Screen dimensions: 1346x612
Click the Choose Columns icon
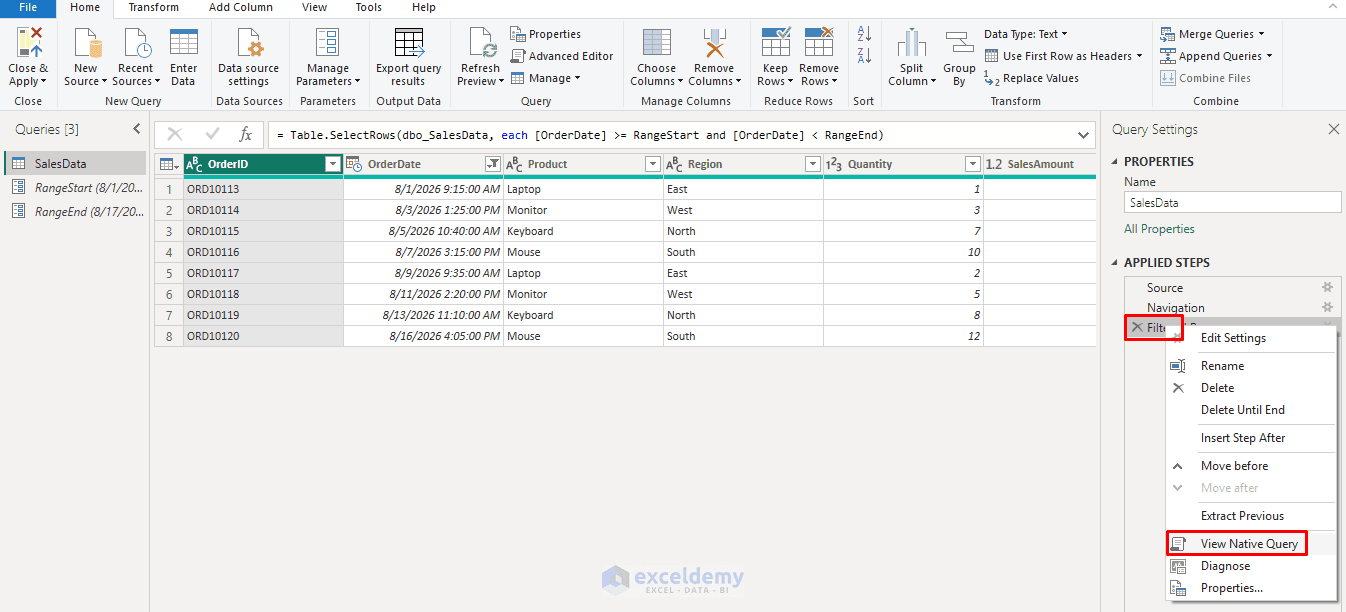(x=657, y=43)
